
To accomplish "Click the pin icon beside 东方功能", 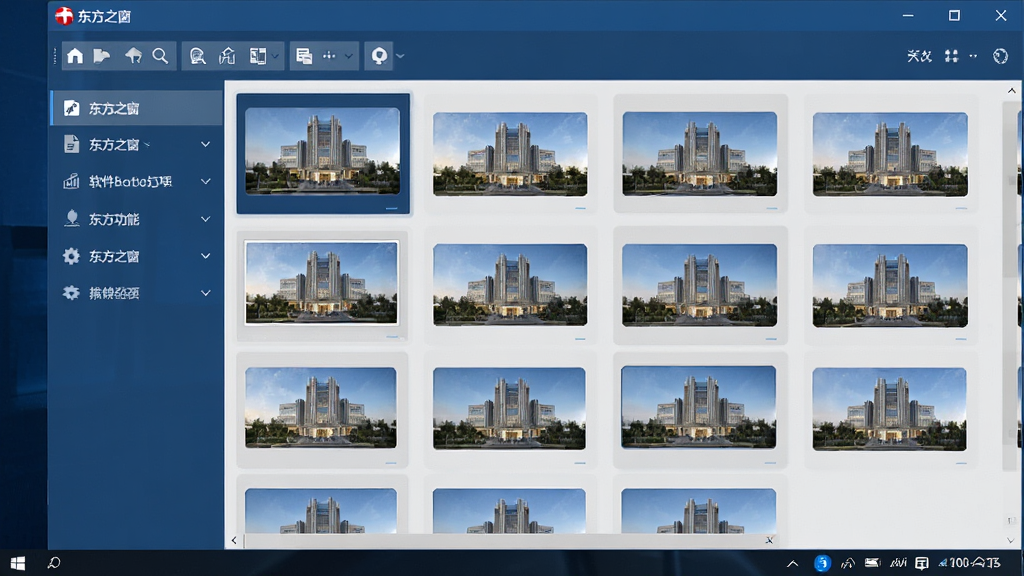I will click(72, 219).
